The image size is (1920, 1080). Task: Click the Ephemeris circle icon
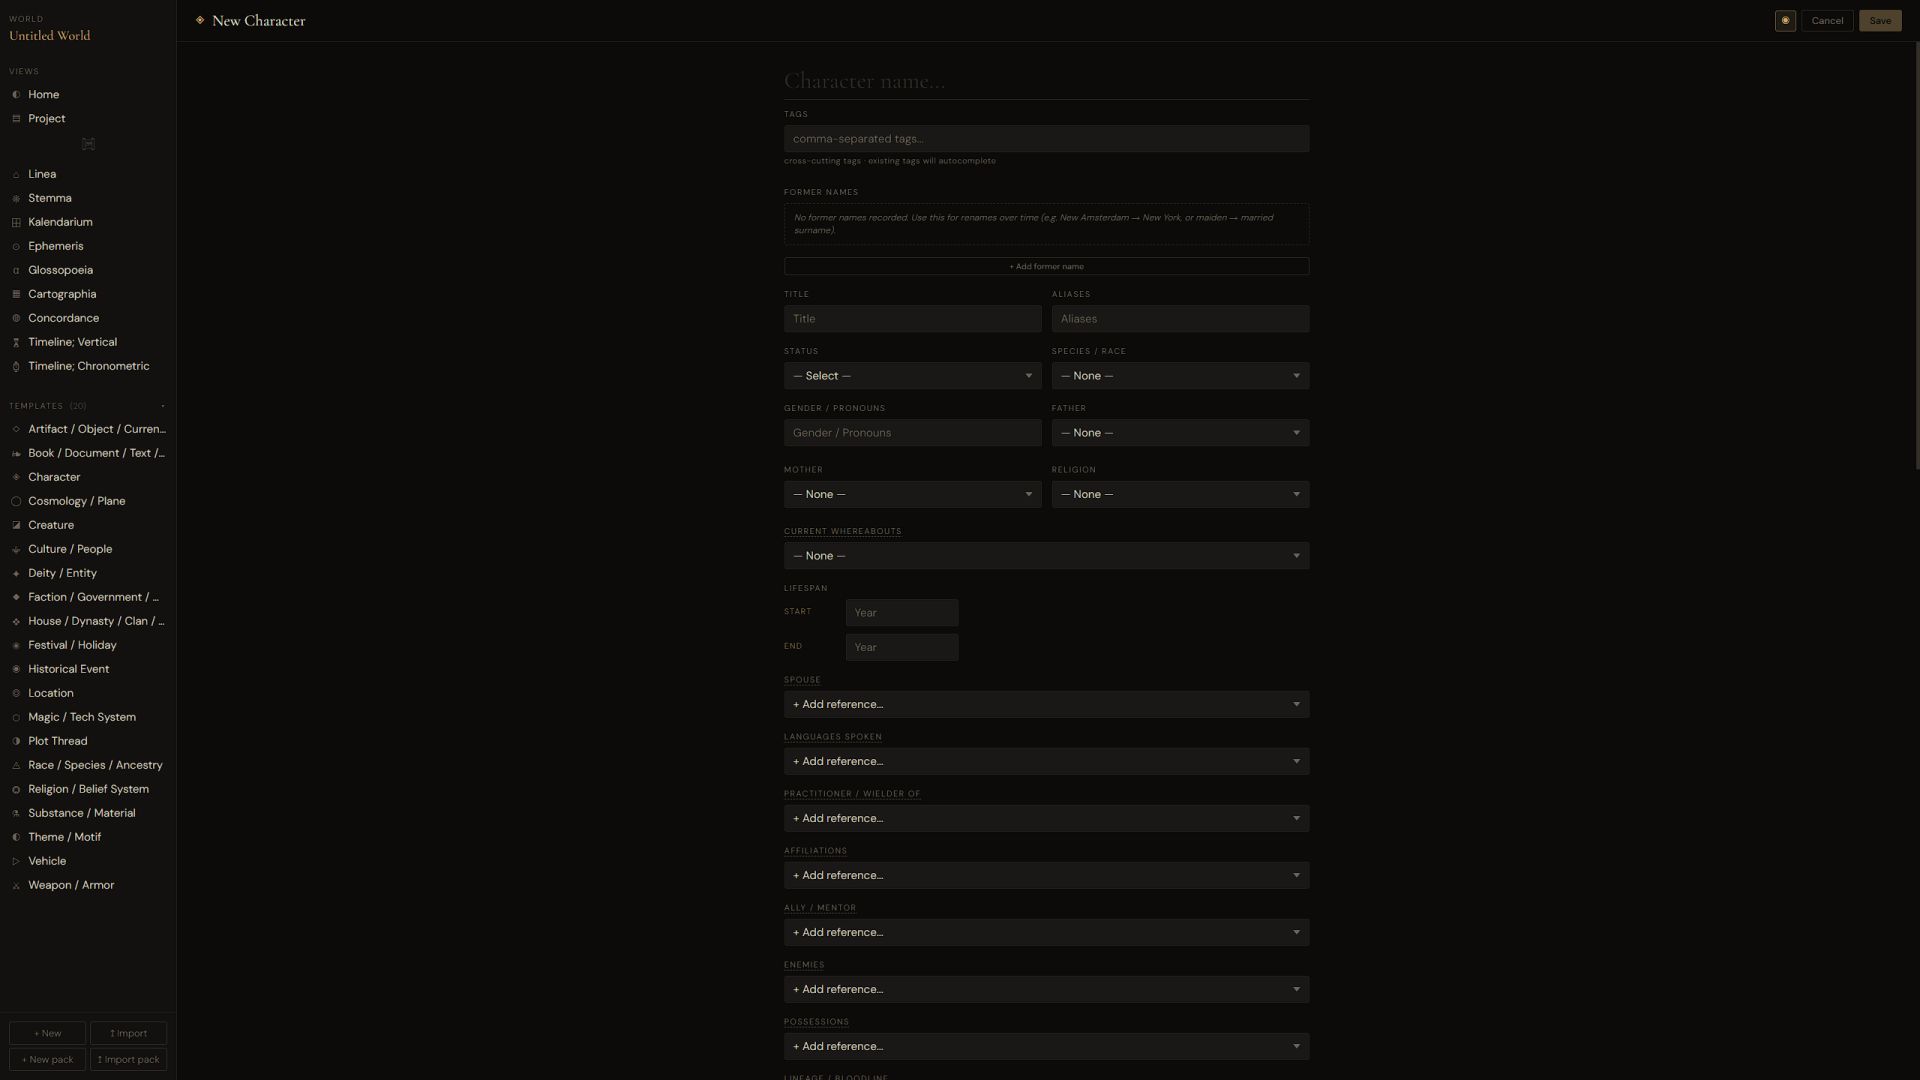(x=16, y=247)
